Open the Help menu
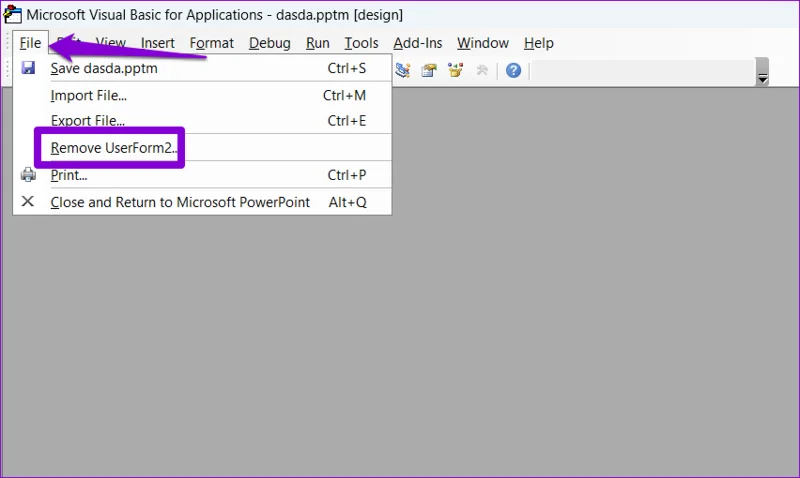 (538, 43)
